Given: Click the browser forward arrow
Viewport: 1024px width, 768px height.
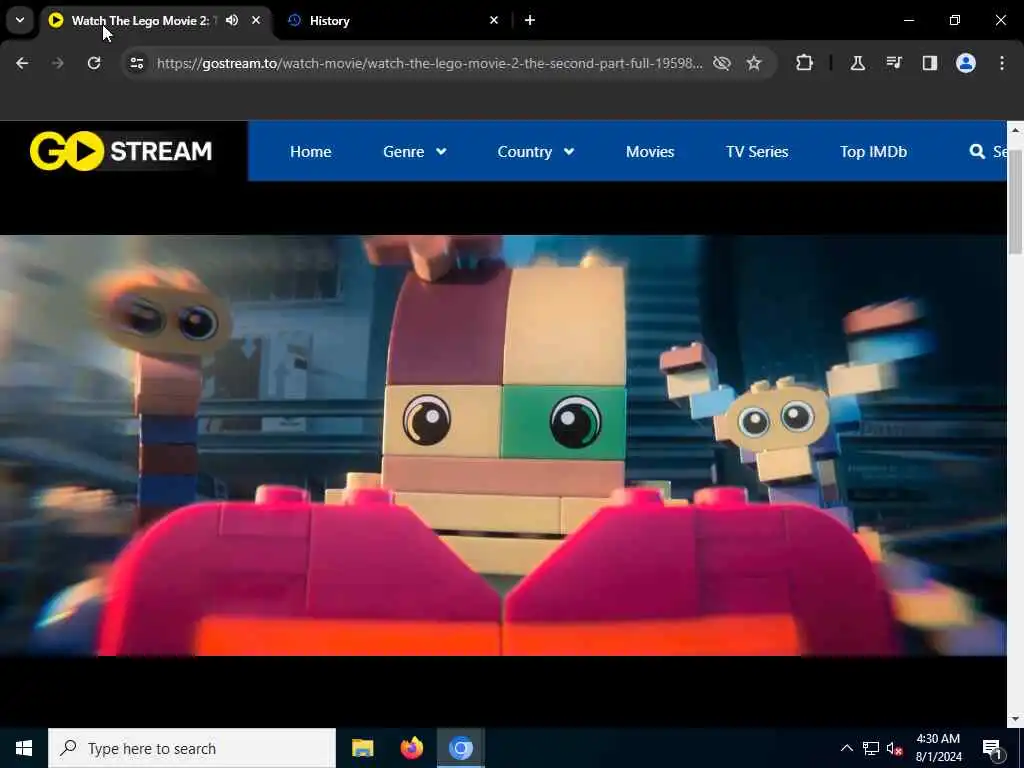Looking at the screenshot, I should pyautogui.click(x=58, y=63).
